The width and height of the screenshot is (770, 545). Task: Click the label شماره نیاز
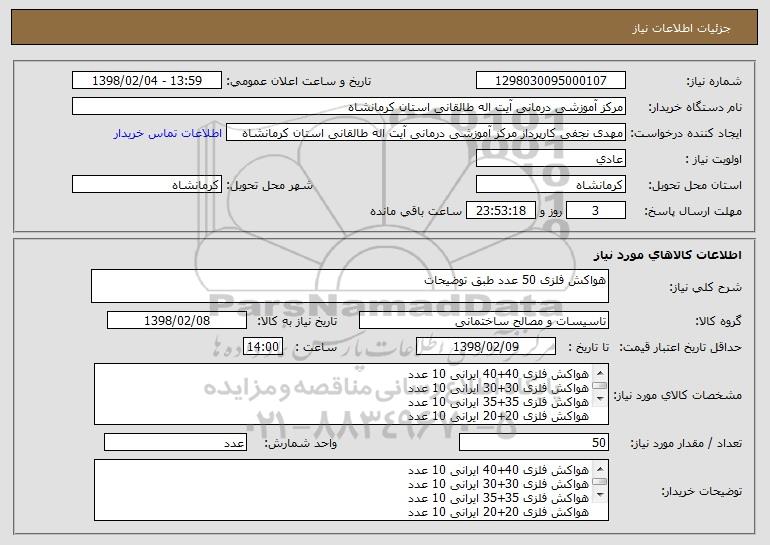714,81
